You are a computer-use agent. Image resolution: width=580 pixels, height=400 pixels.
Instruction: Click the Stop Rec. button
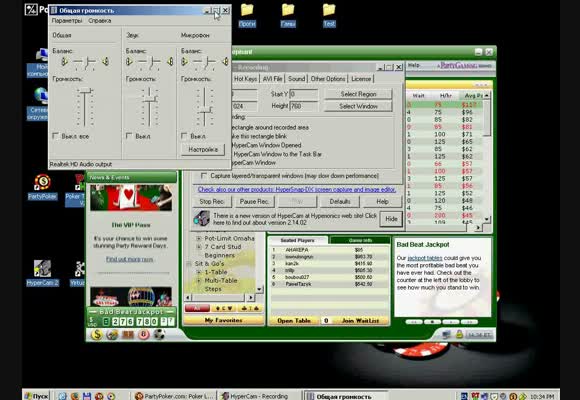[x=212, y=201]
